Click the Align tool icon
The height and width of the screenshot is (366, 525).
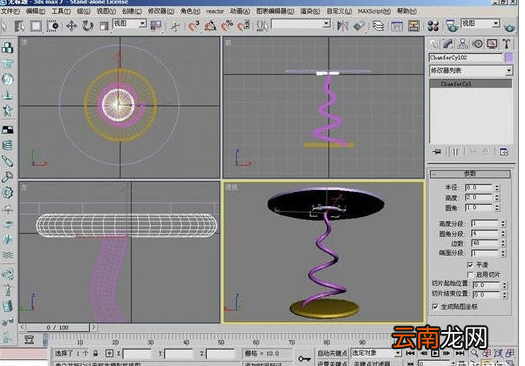tap(359, 26)
